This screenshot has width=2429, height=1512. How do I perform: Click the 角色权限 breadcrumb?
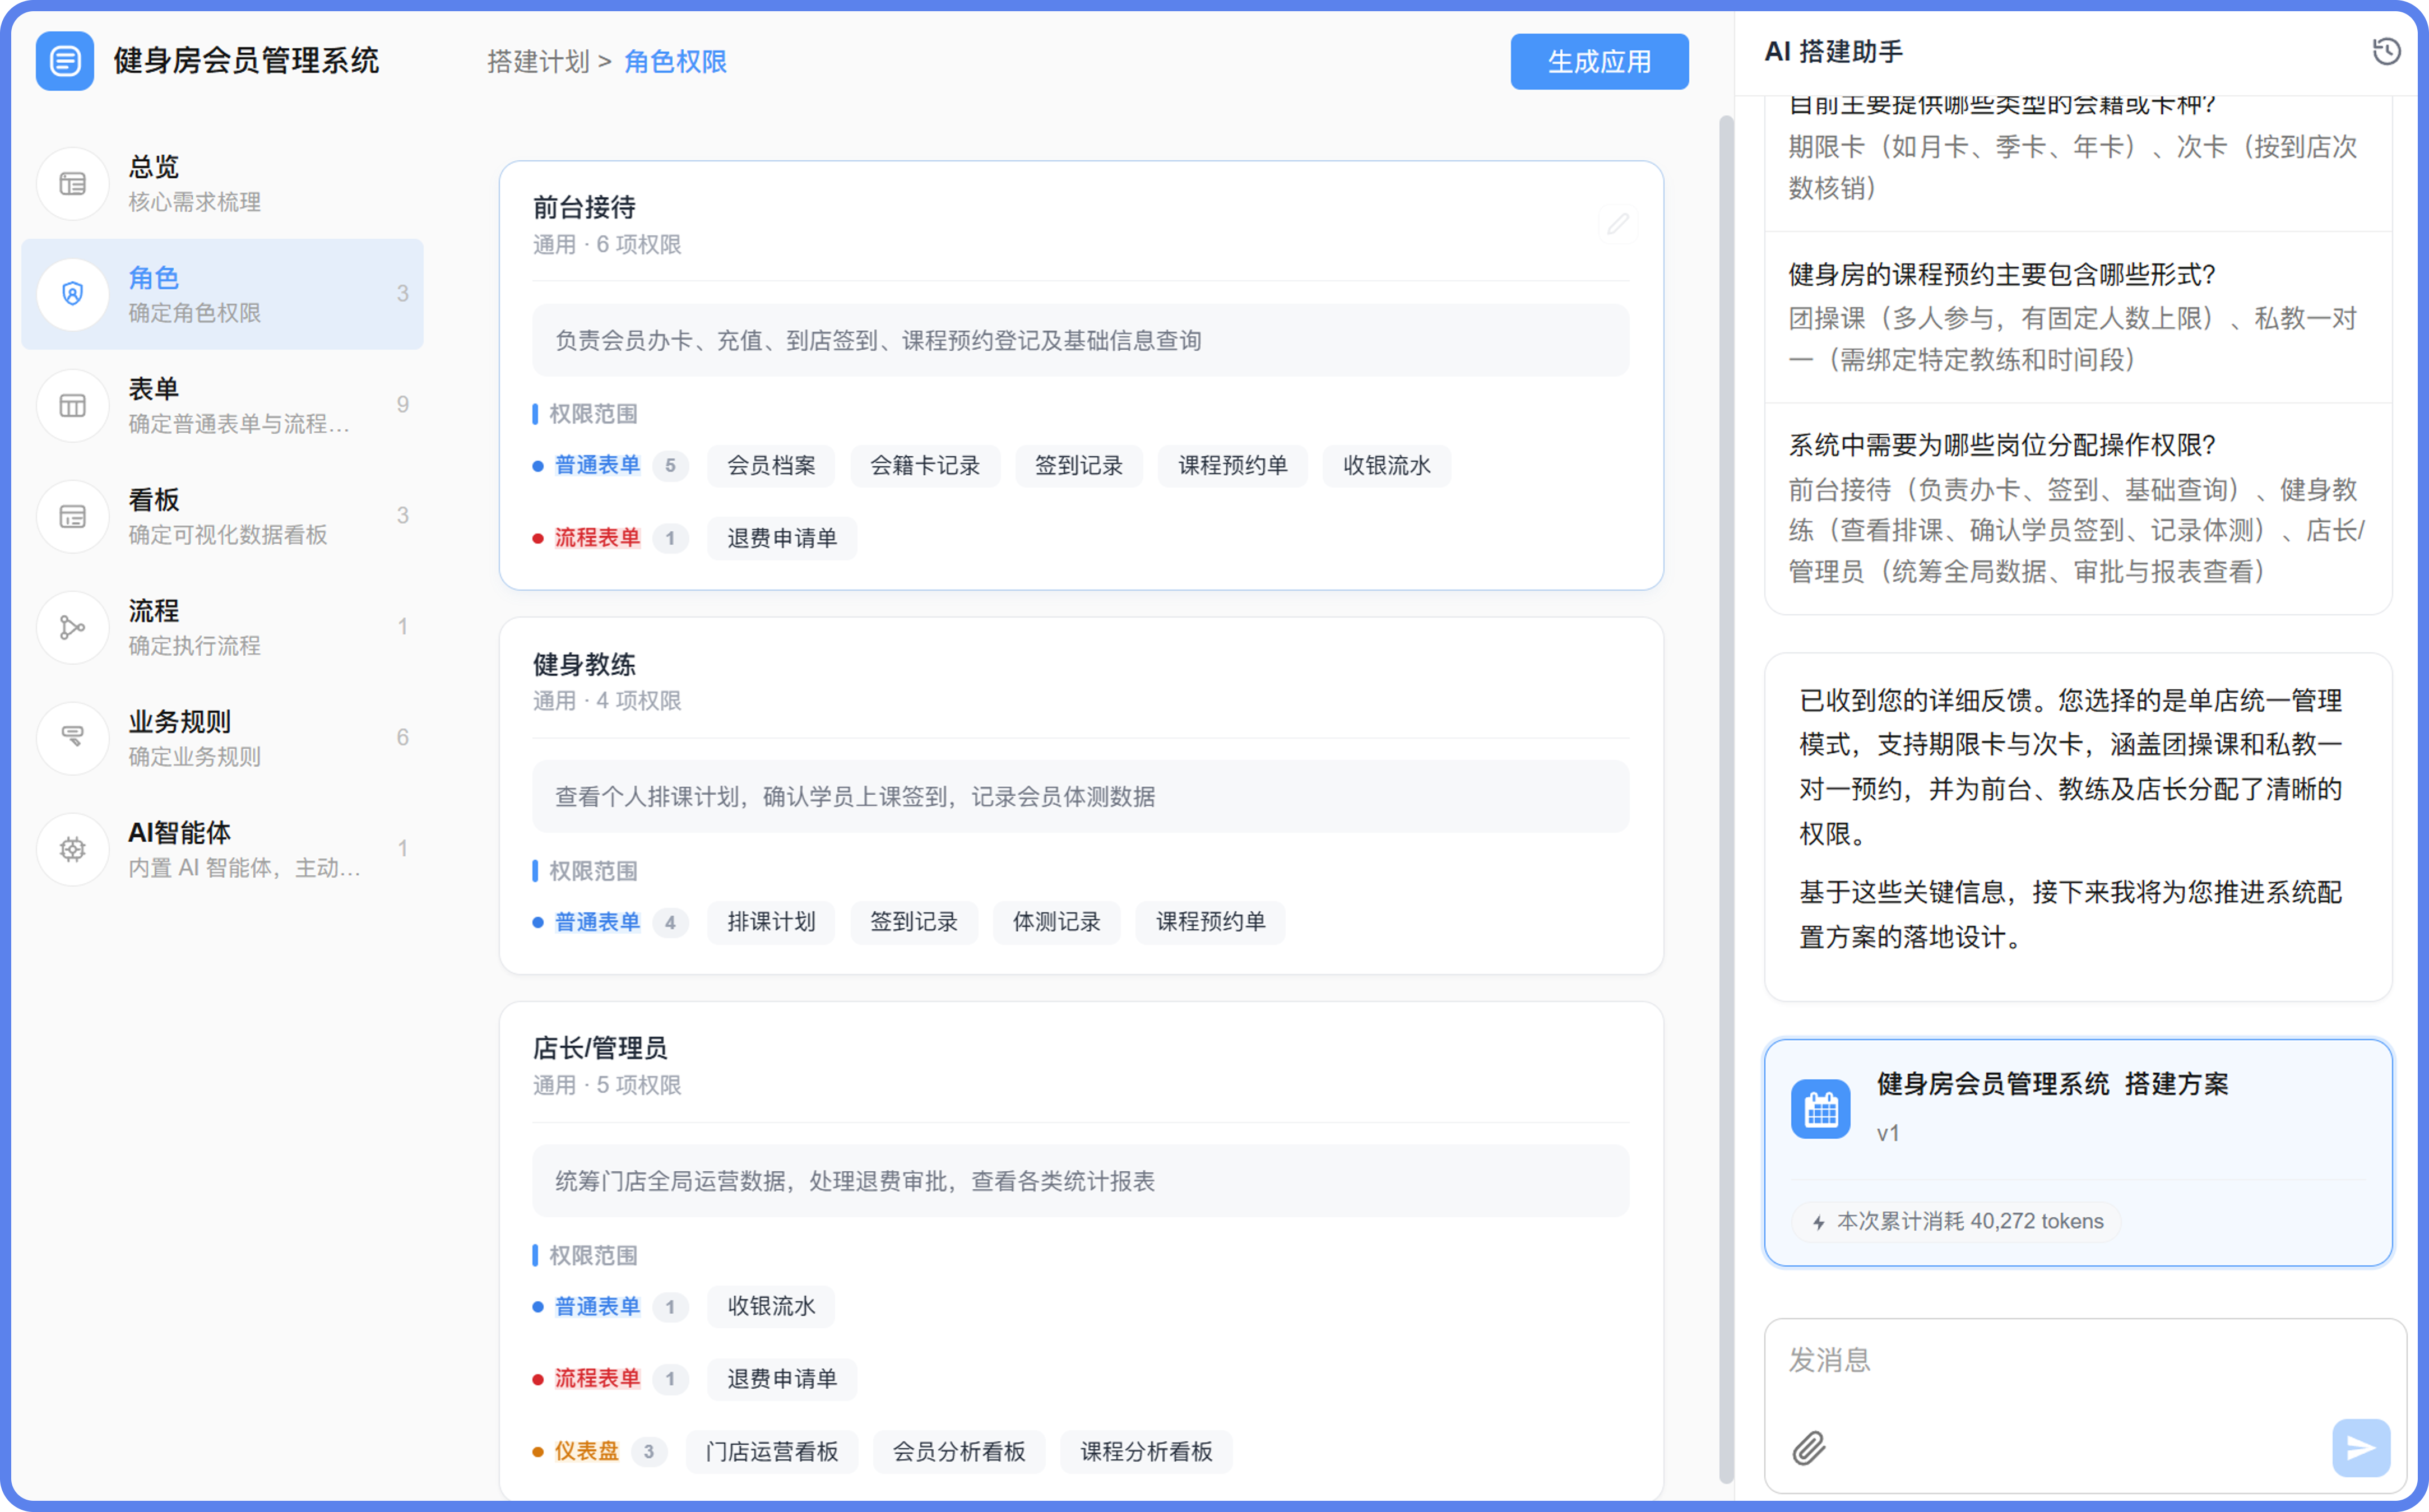tap(675, 62)
